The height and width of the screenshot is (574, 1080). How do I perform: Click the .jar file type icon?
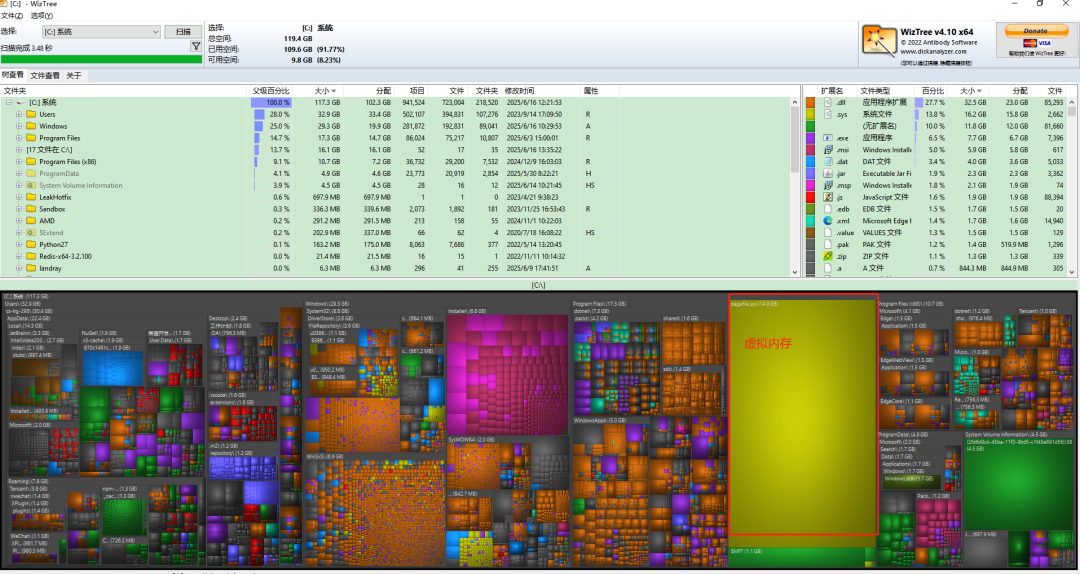pyautogui.click(x=827, y=173)
